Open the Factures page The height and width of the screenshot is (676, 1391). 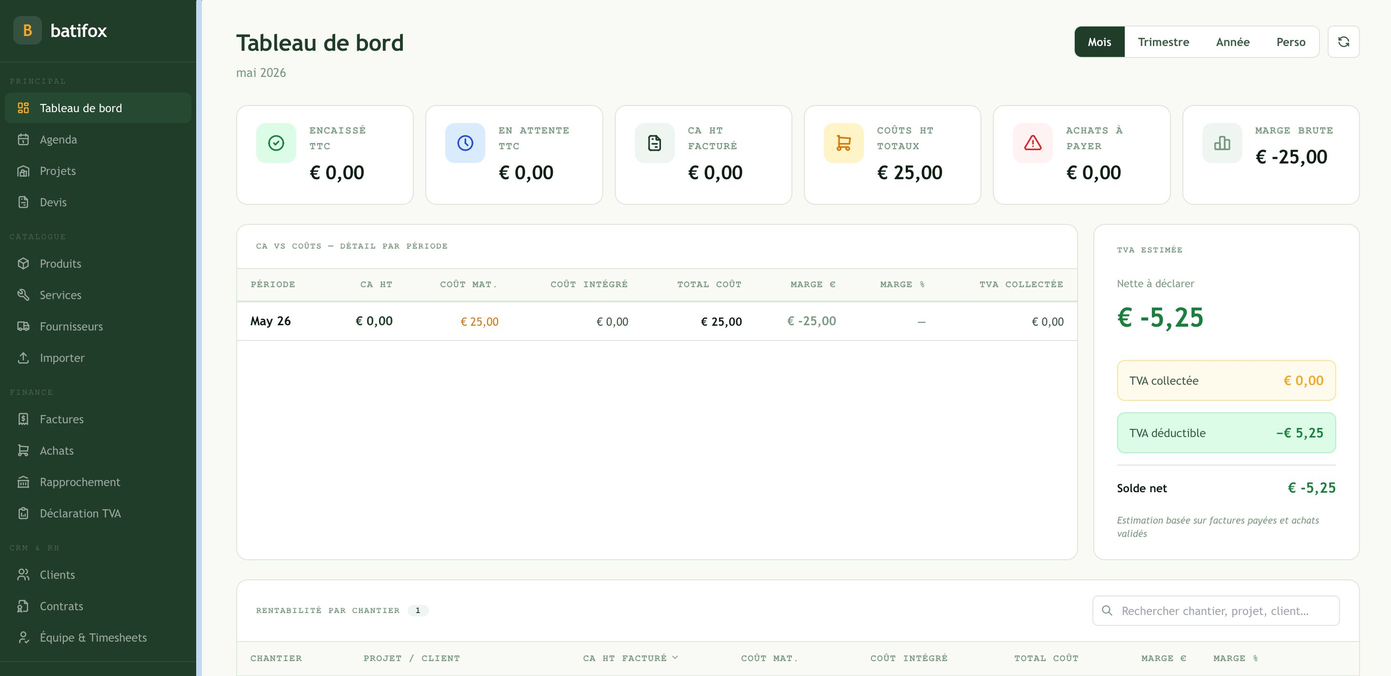[98, 419]
